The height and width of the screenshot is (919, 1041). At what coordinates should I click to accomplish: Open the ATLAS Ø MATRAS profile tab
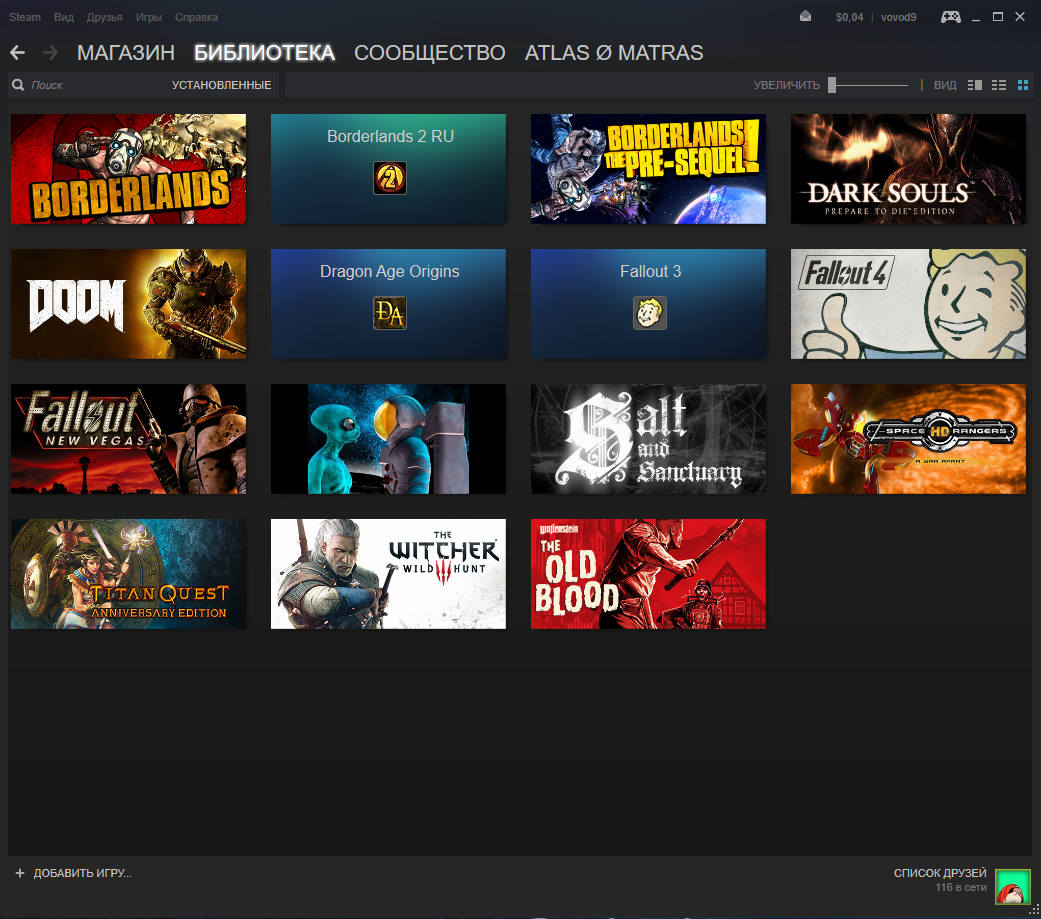[614, 52]
